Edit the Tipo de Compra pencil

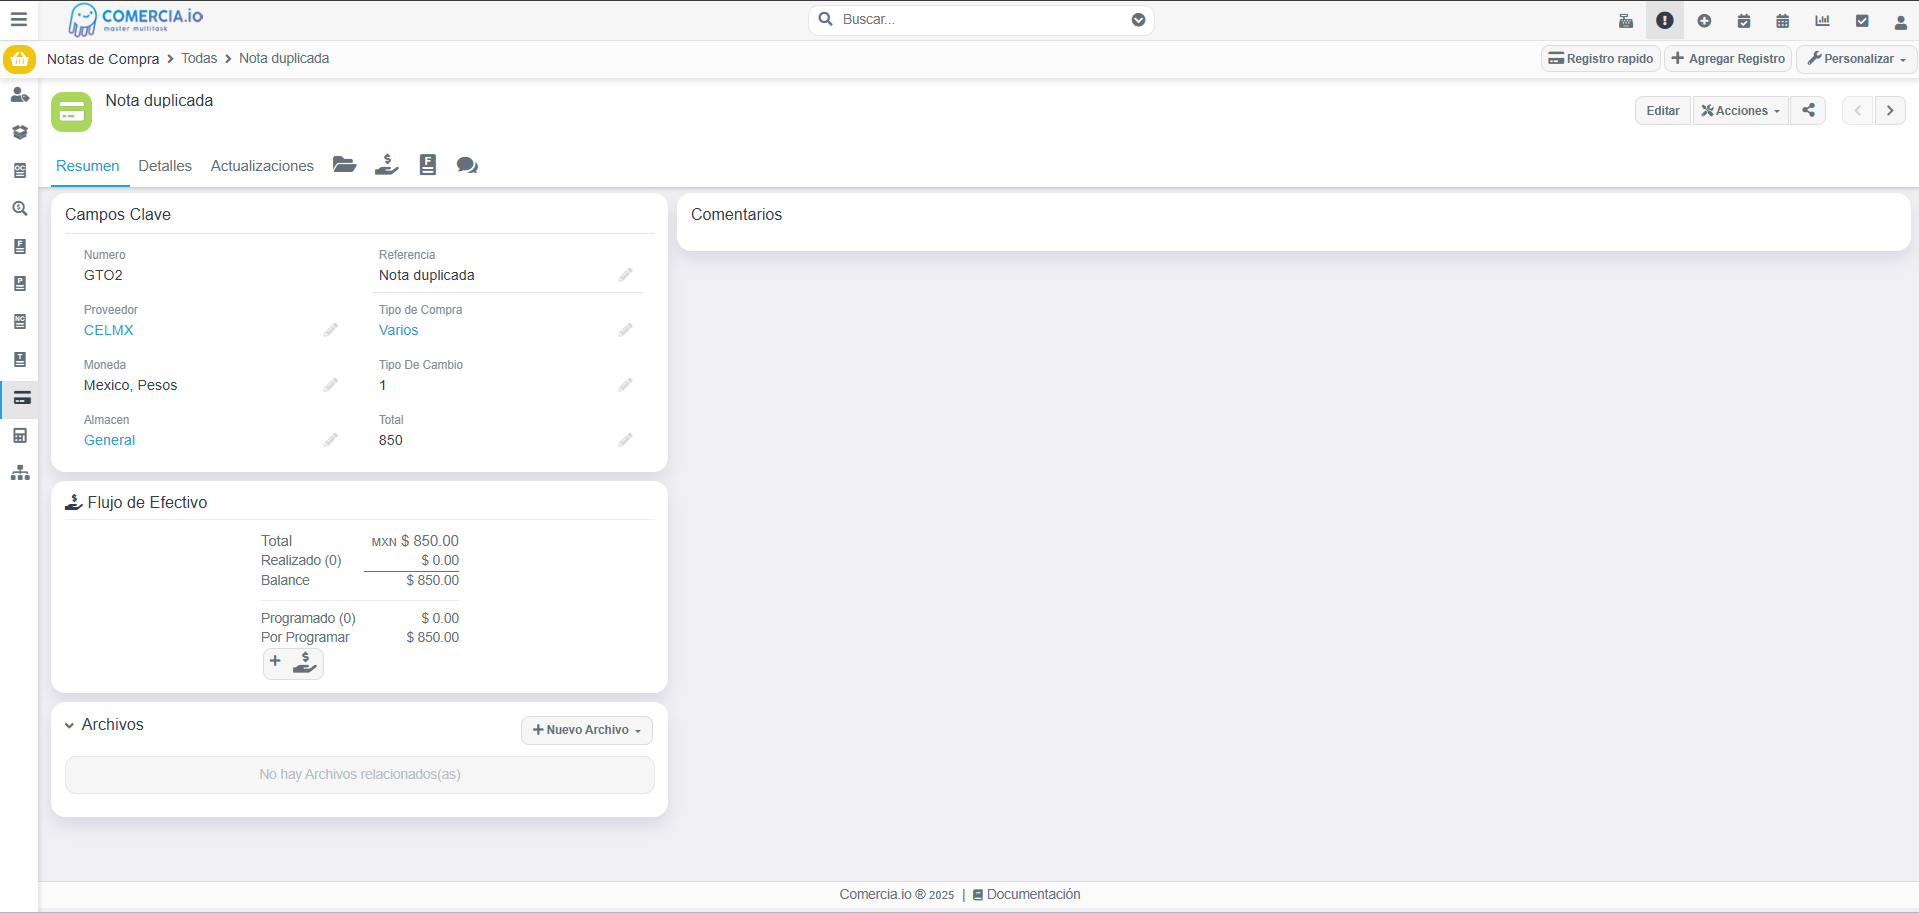(x=626, y=330)
